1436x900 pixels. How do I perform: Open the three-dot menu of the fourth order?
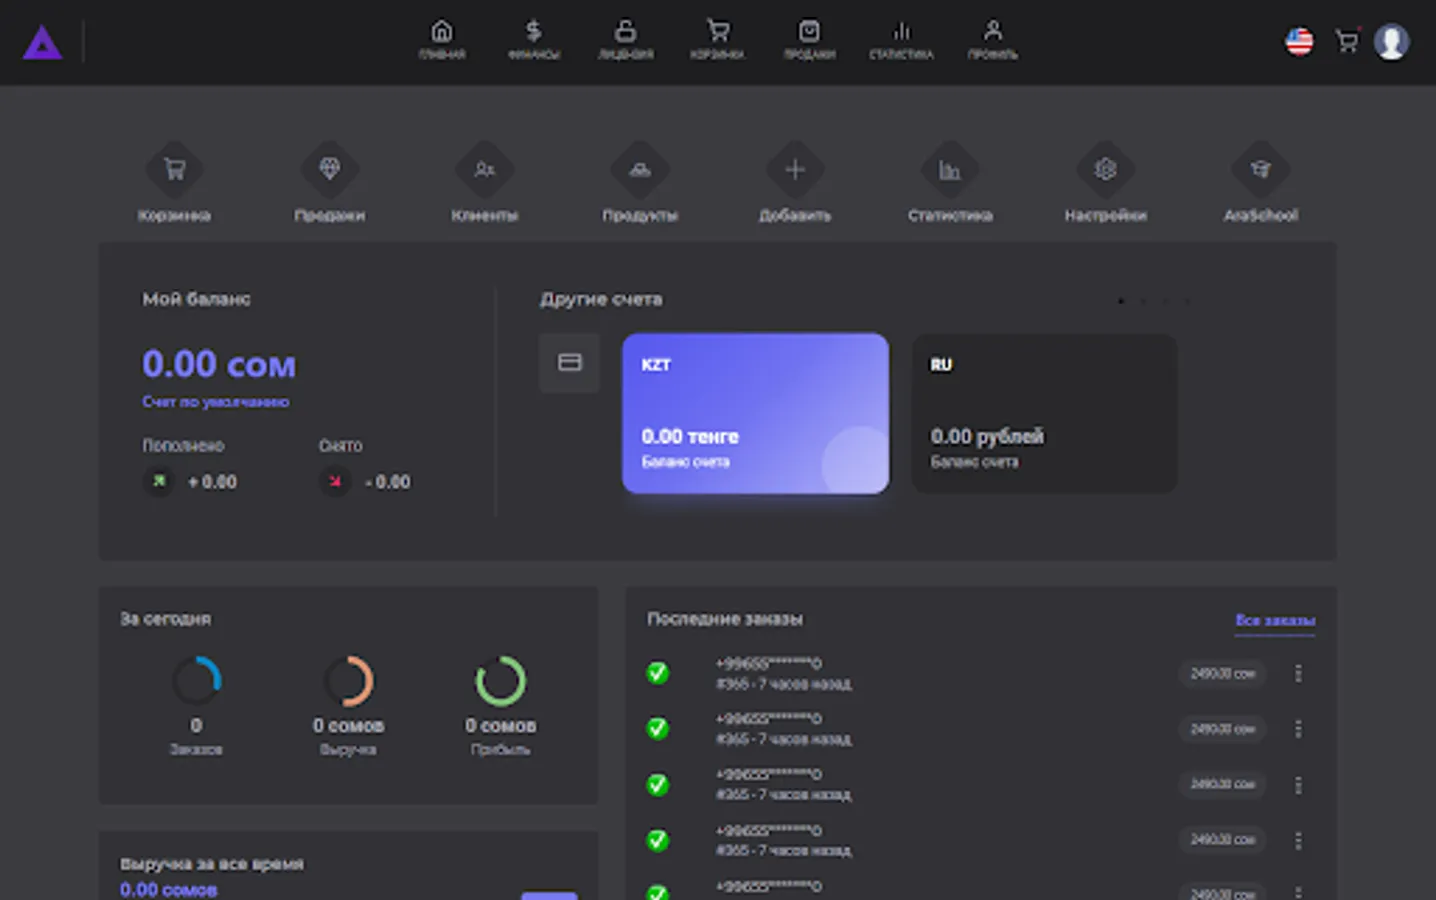pyautogui.click(x=1298, y=840)
